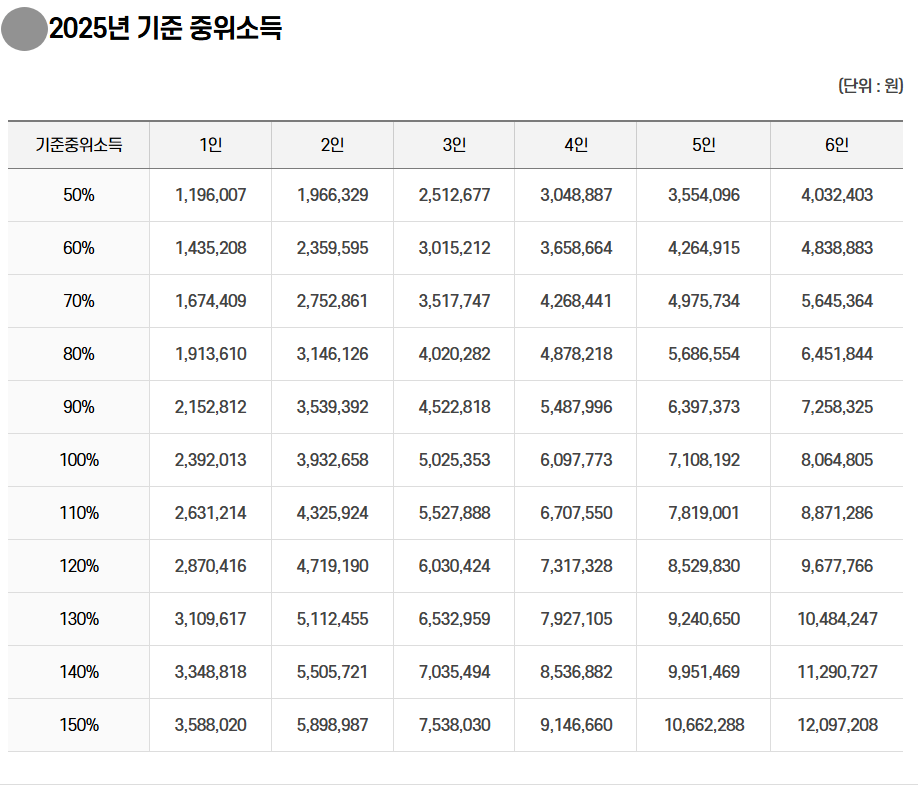Select the '50%' row label
This screenshot has height=791, width=918.
[79, 195]
